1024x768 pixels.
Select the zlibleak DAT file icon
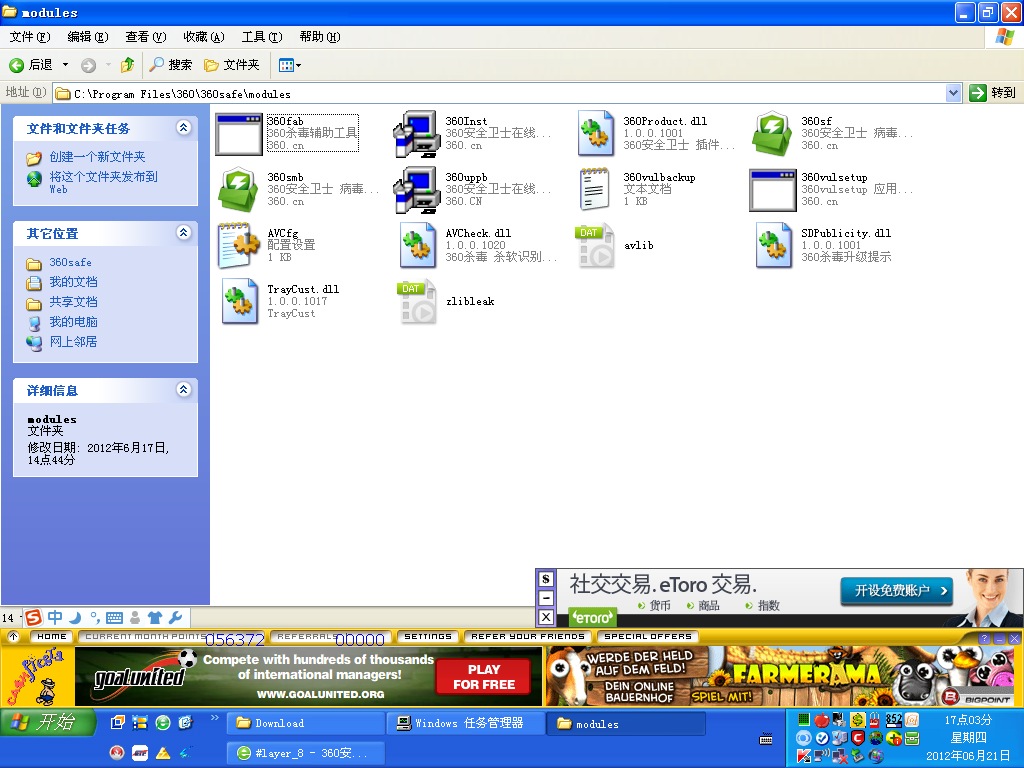coord(417,302)
